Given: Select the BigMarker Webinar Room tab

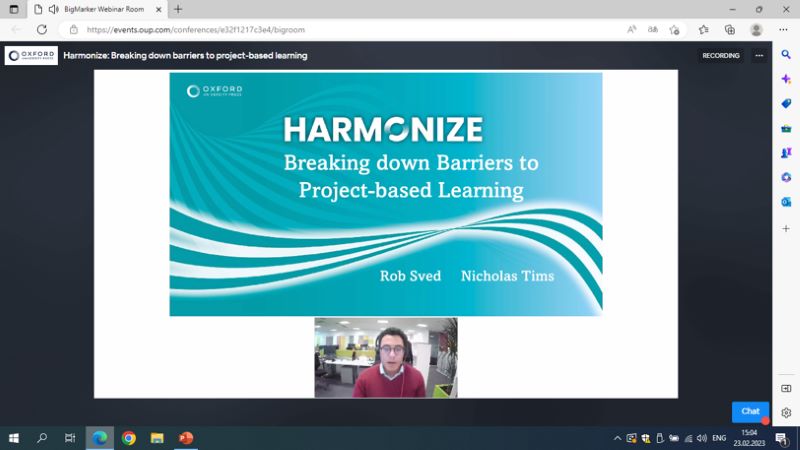Looking at the screenshot, I should coord(98,9).
